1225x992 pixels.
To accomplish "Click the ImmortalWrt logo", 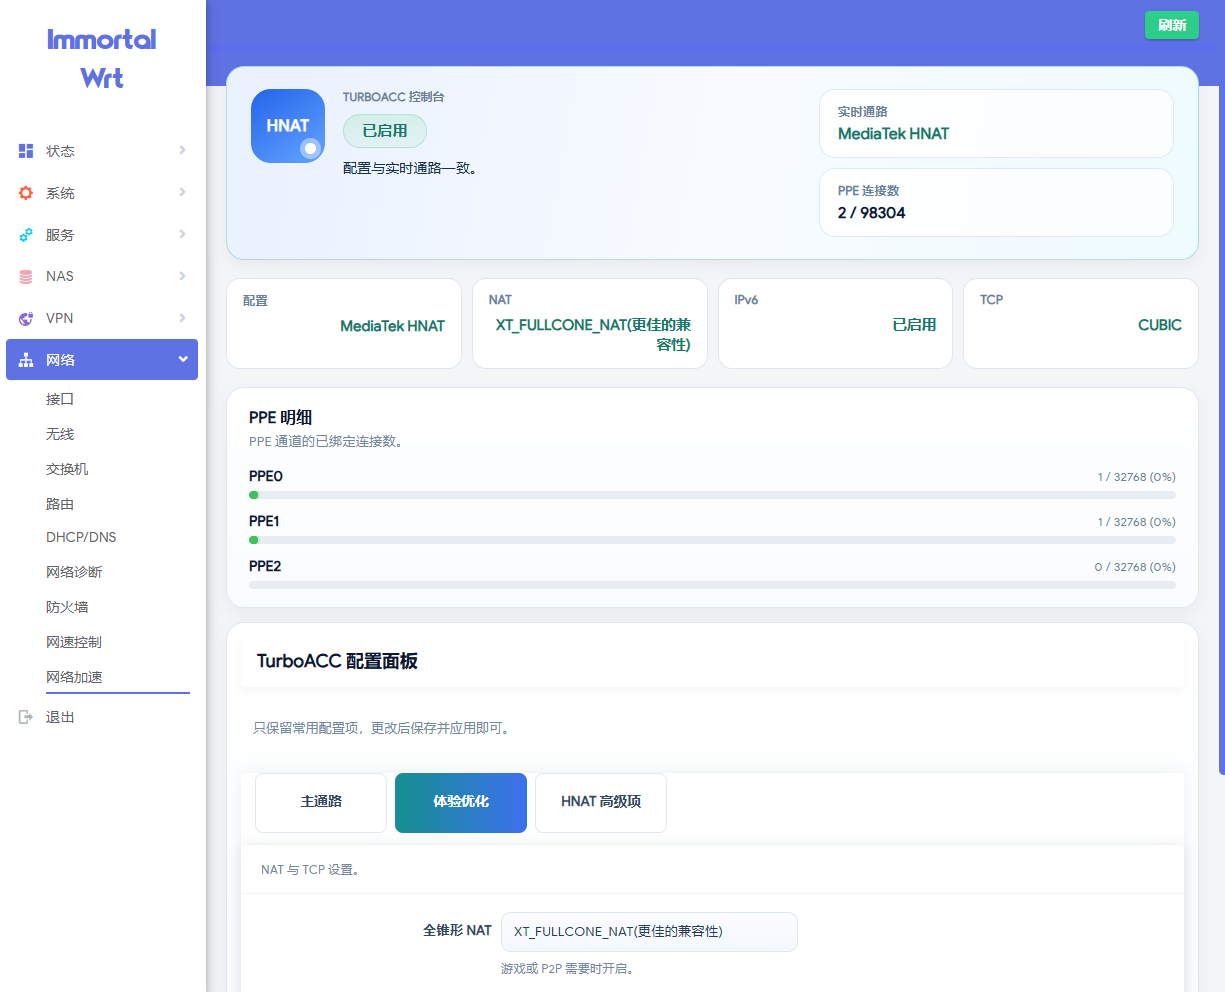I will coord(102,58).
